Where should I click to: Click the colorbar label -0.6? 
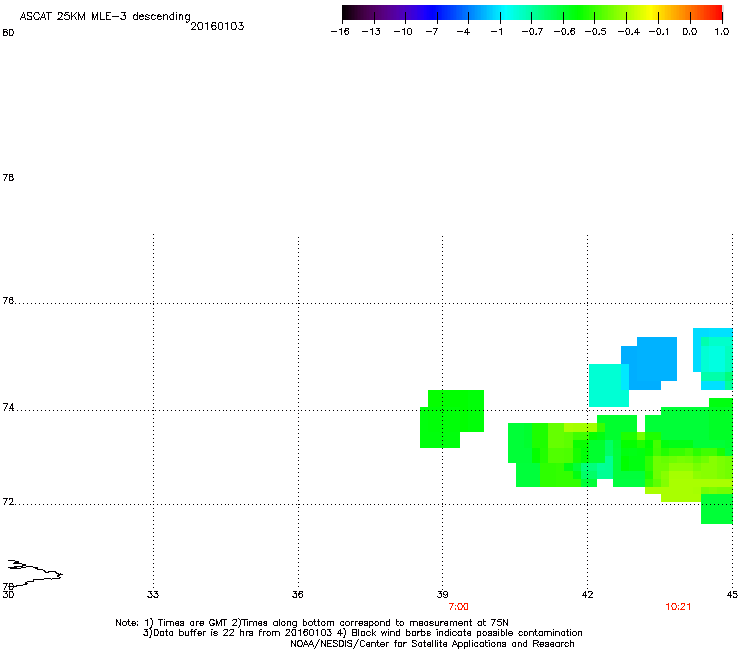pyautogui.click(x=564, y=32)
